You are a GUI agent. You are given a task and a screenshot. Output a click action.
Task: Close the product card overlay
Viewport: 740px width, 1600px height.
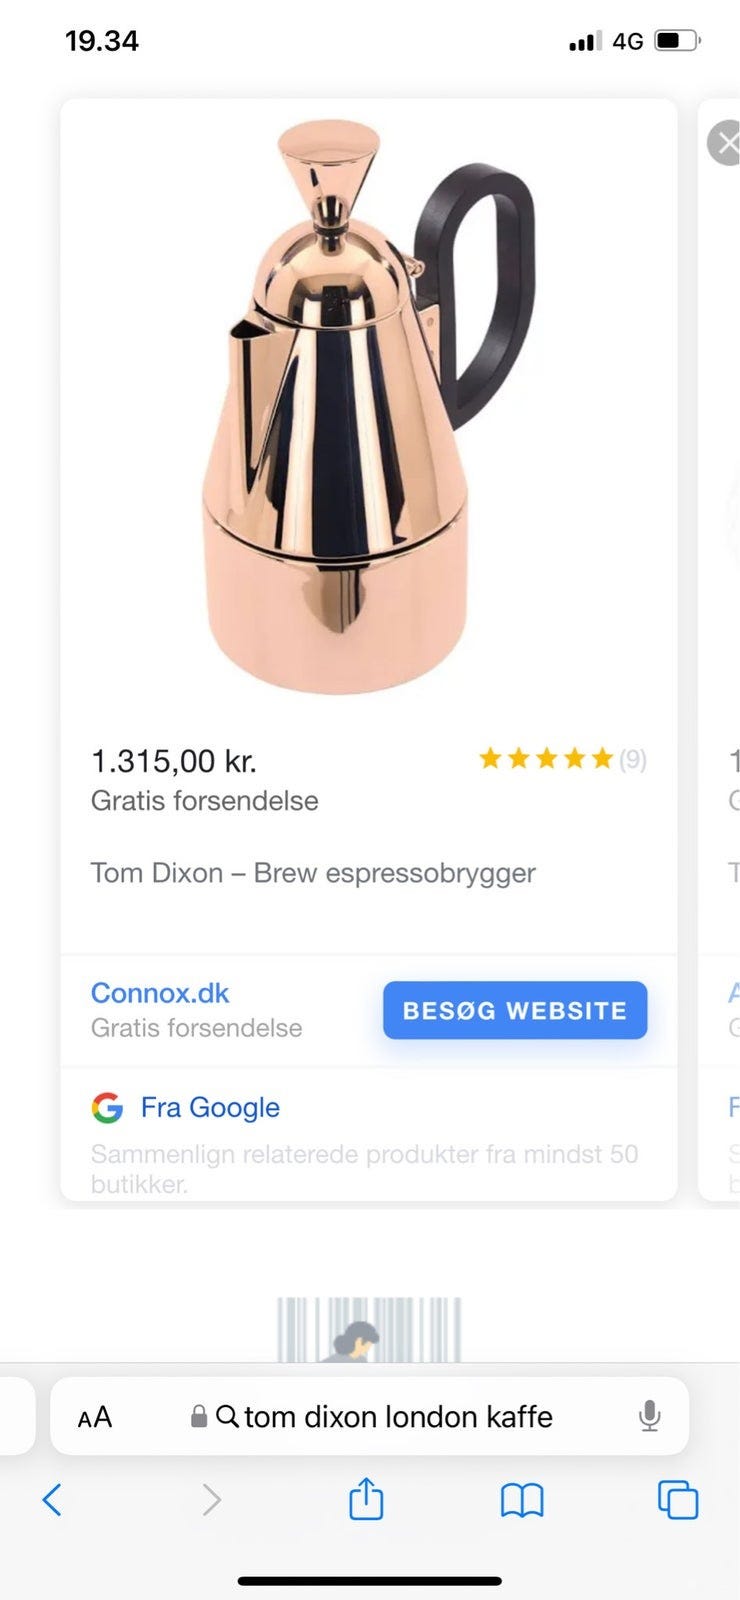click(x=725, y=143)
